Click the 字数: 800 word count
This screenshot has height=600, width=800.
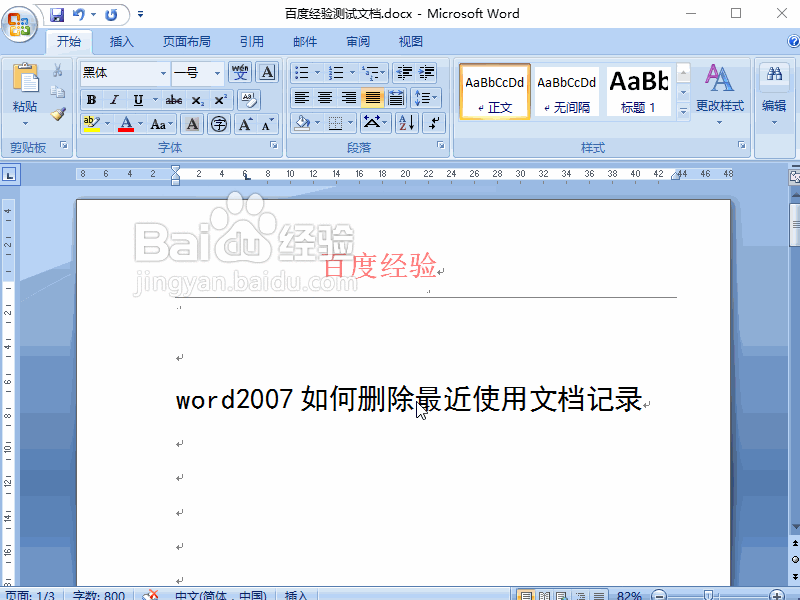(98, 595)
